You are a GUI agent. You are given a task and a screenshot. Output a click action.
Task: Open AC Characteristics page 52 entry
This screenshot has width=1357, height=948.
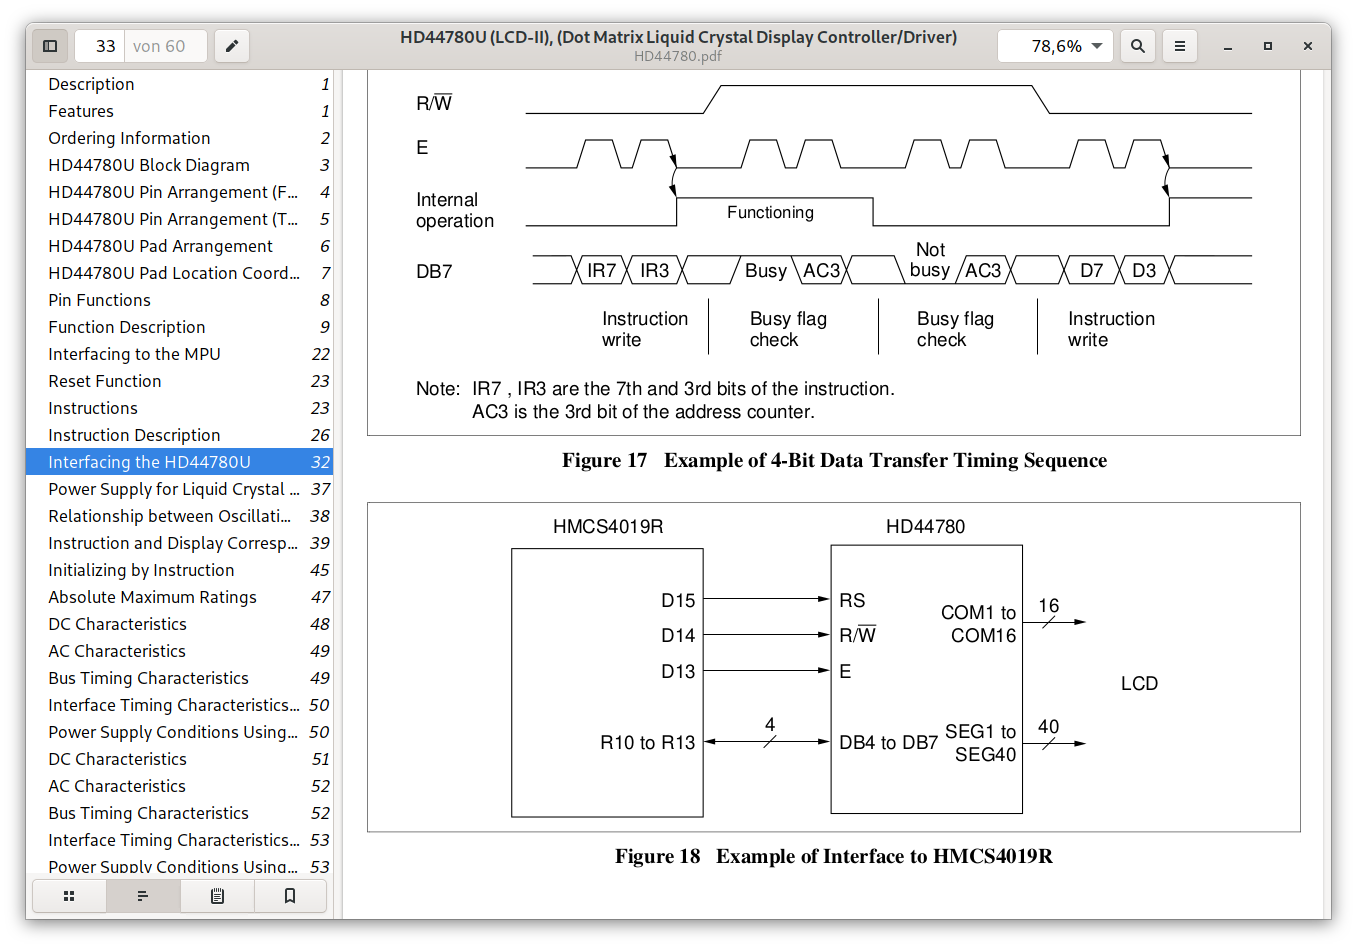[179, 786]
